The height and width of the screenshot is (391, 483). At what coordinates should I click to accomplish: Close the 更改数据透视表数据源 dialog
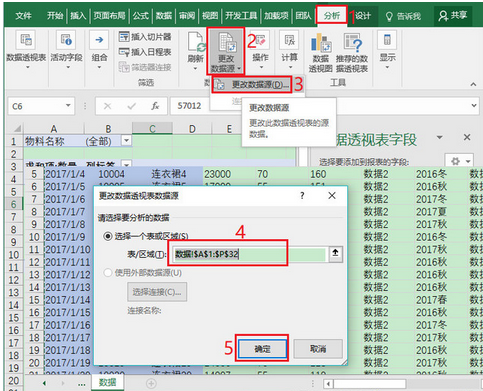click(x=332, y=196)
